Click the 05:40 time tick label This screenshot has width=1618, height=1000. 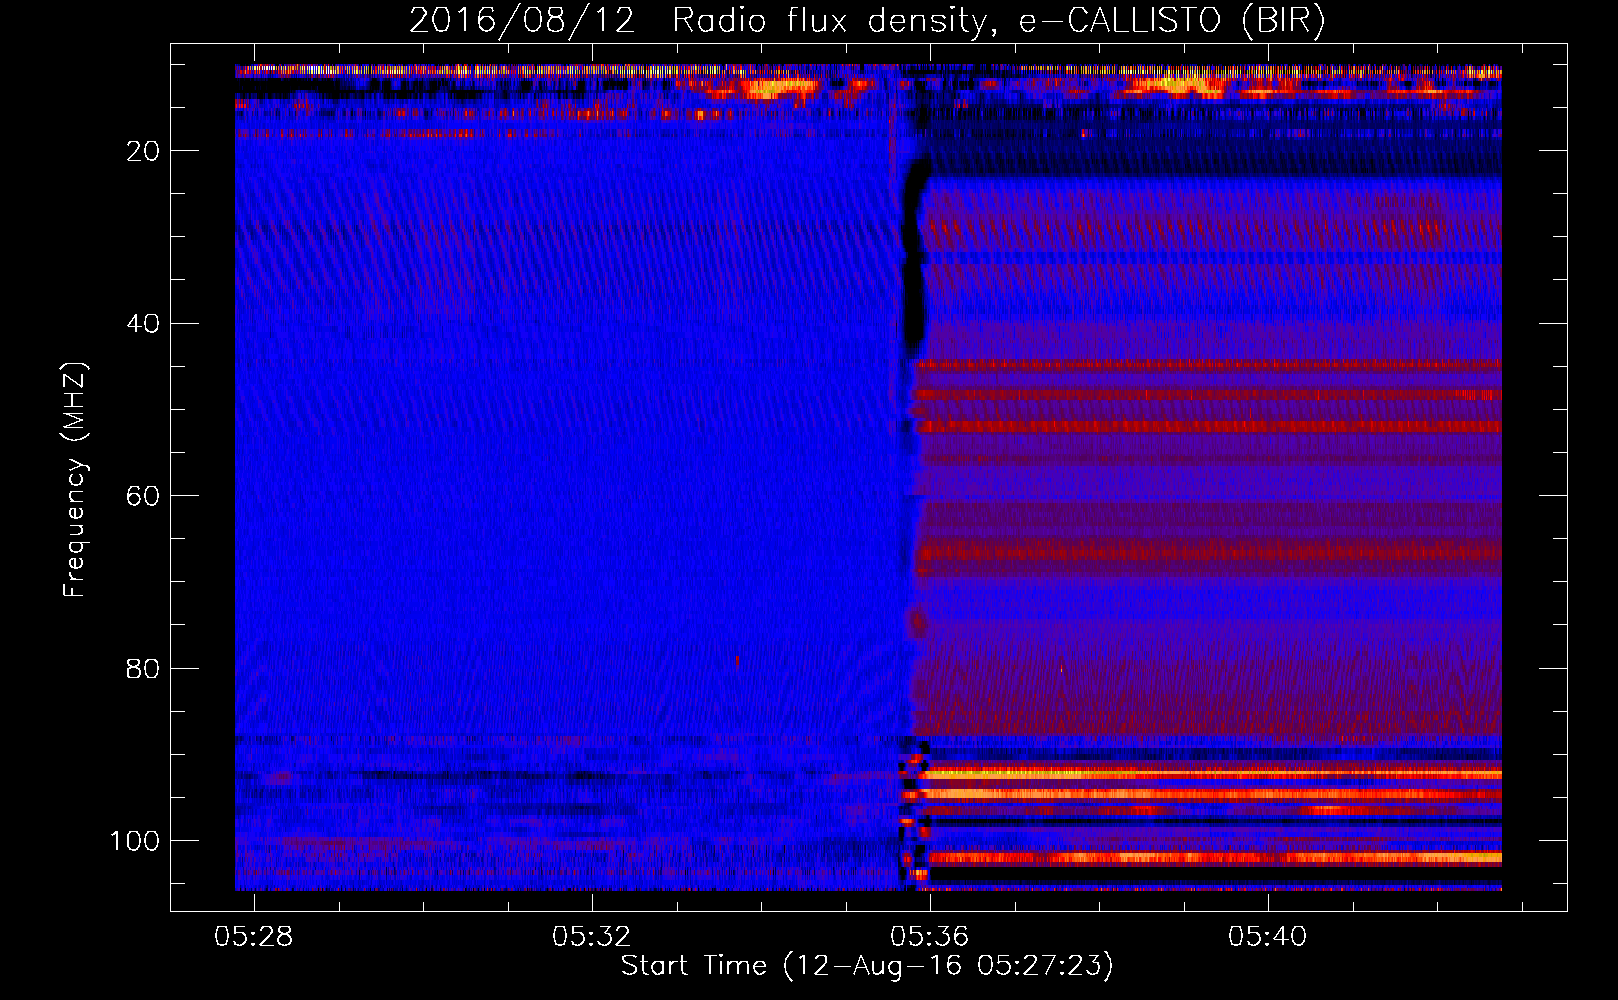1268,937
